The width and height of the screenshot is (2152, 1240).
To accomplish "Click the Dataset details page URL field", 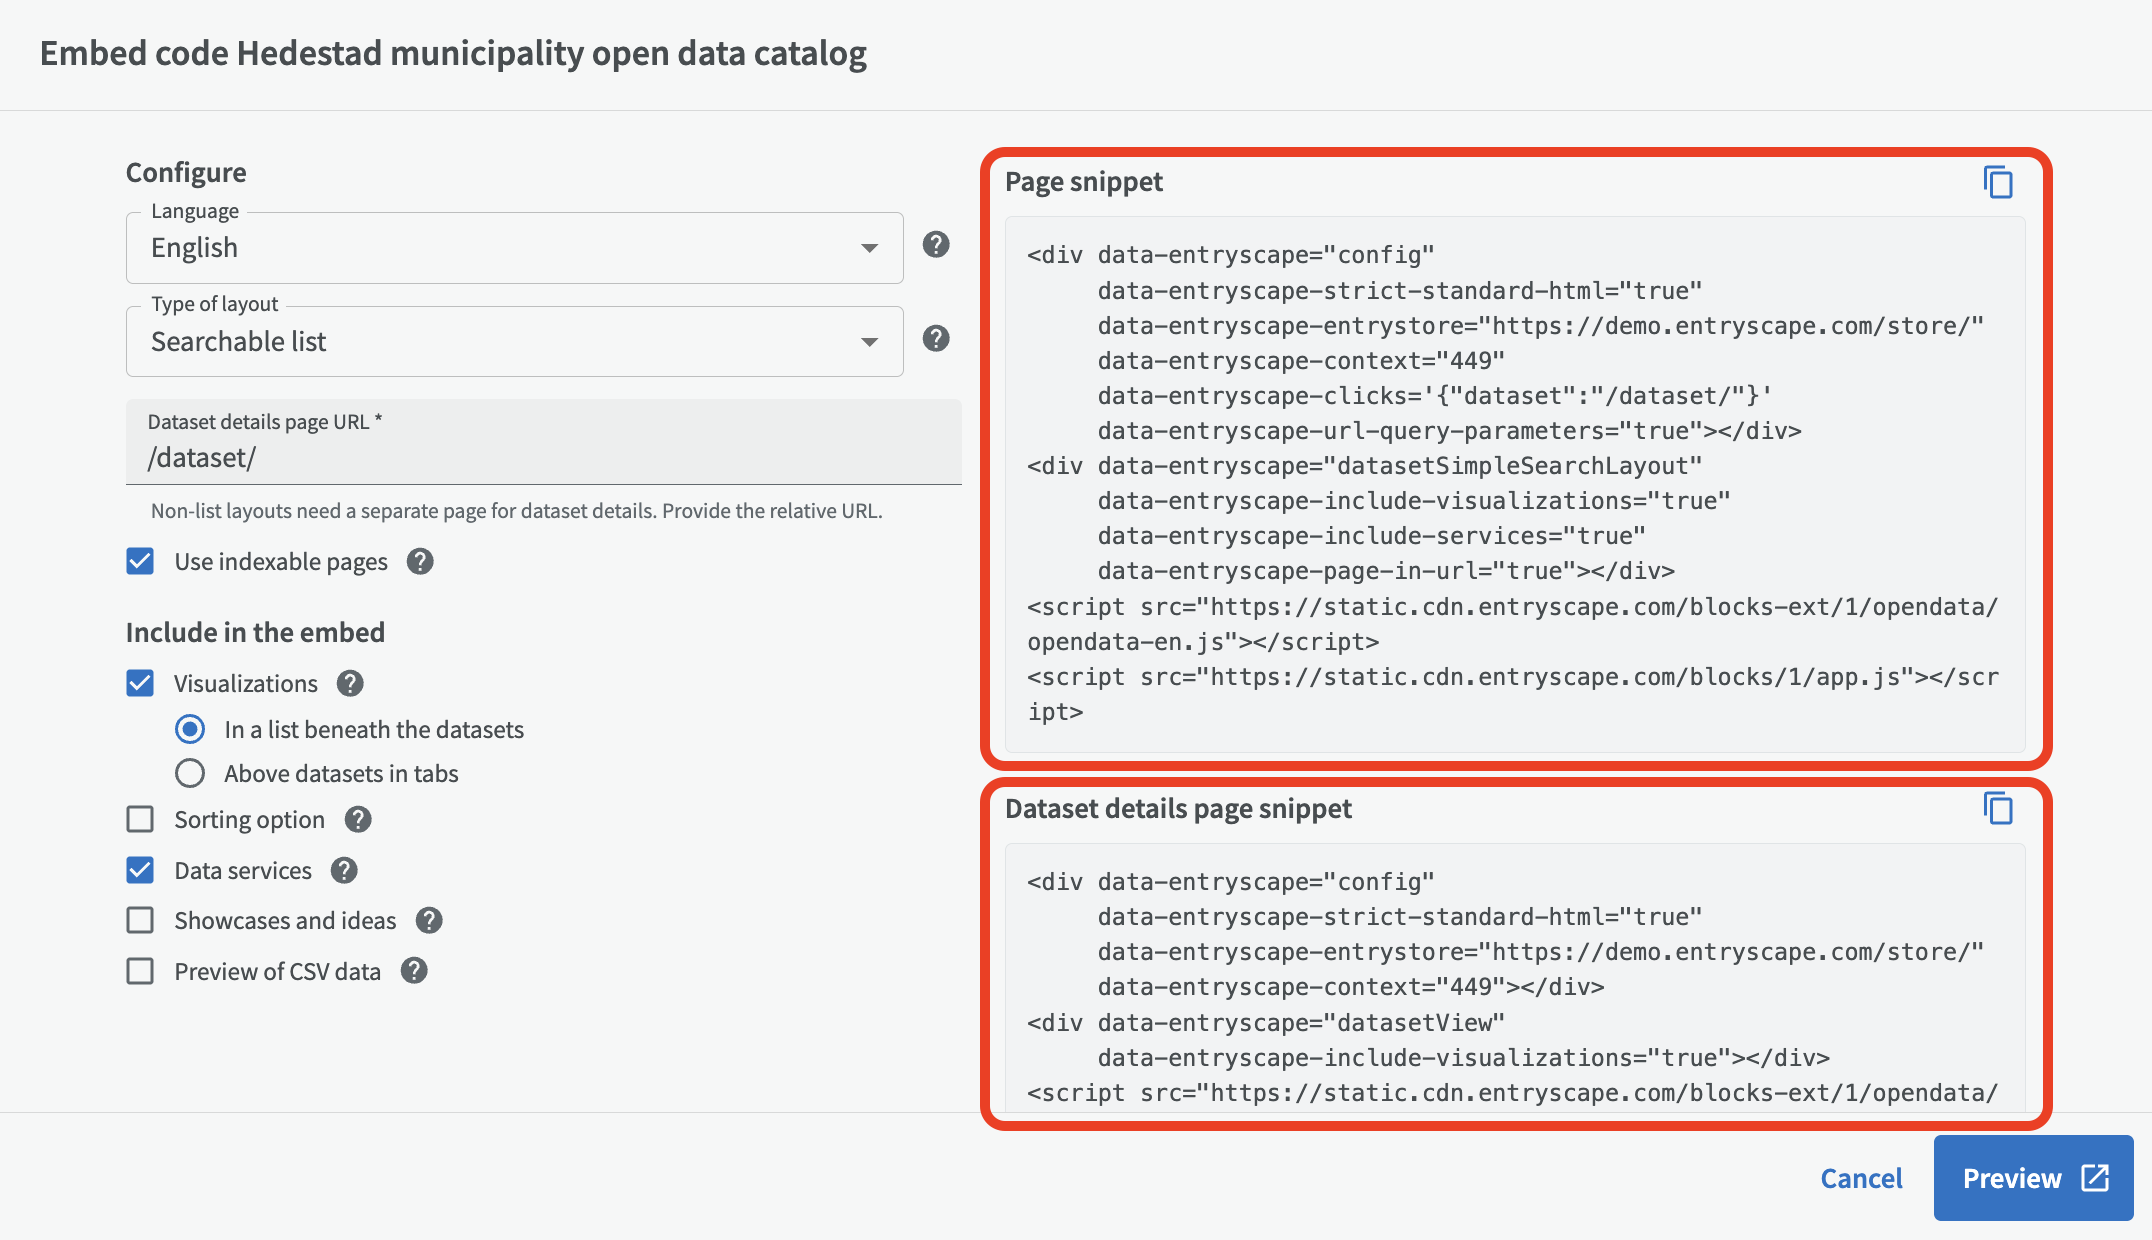I will tap(544, 442).
